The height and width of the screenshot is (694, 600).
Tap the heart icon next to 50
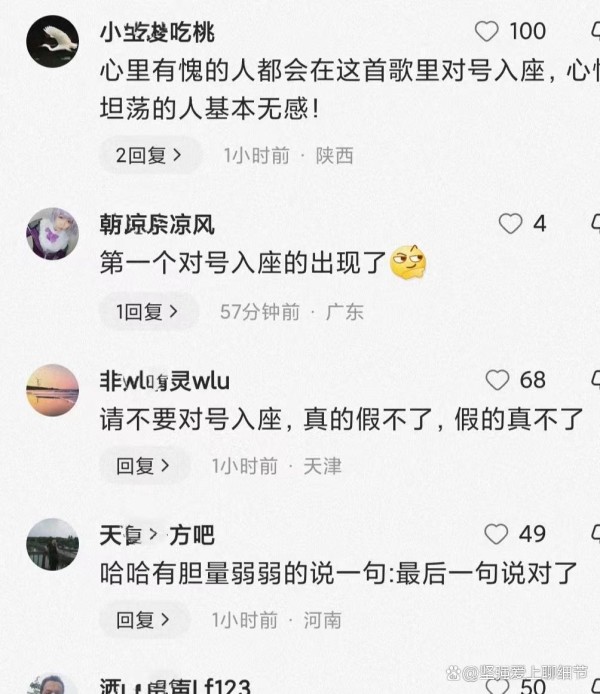[497, 686]
